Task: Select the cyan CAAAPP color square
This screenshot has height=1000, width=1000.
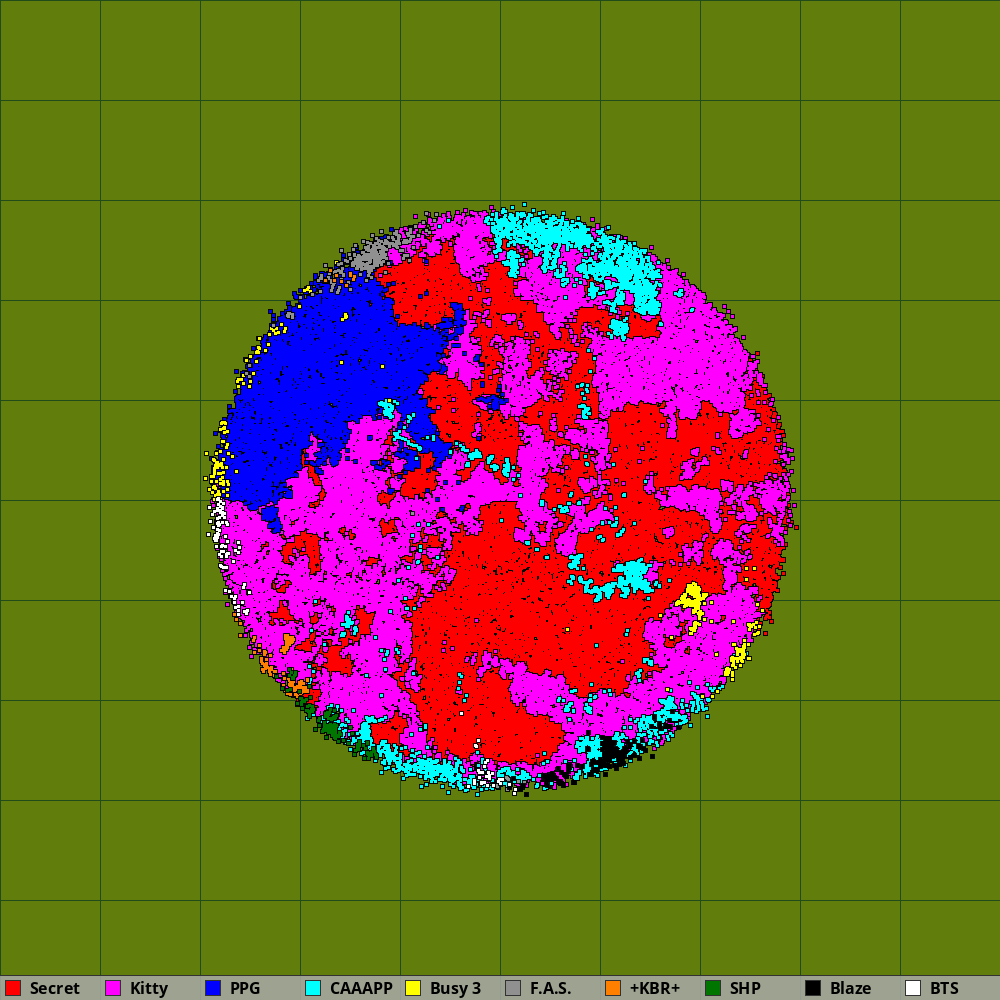Action: click(x=313, y=988)
